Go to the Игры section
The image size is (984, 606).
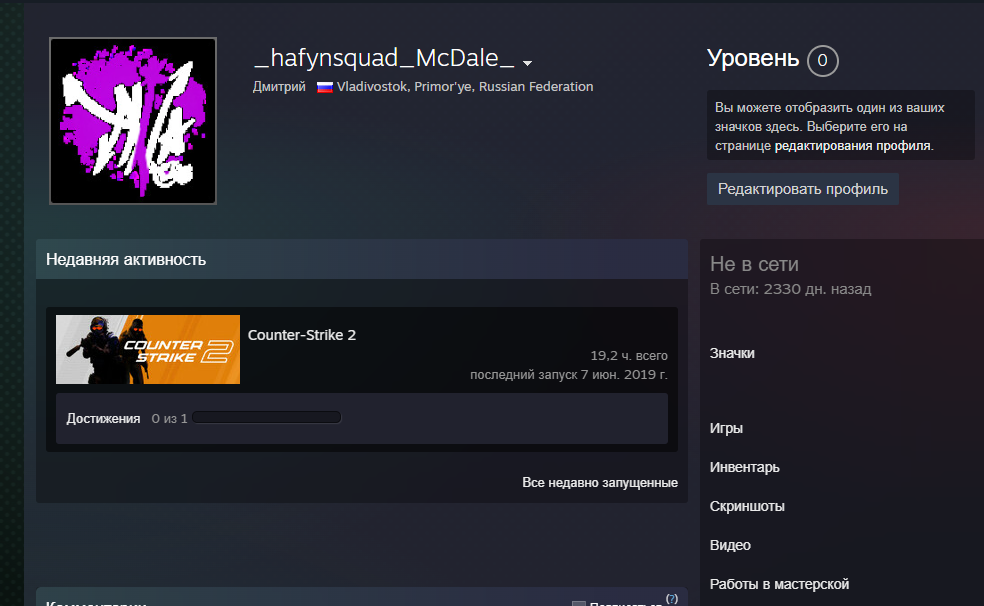pos(726,428)
